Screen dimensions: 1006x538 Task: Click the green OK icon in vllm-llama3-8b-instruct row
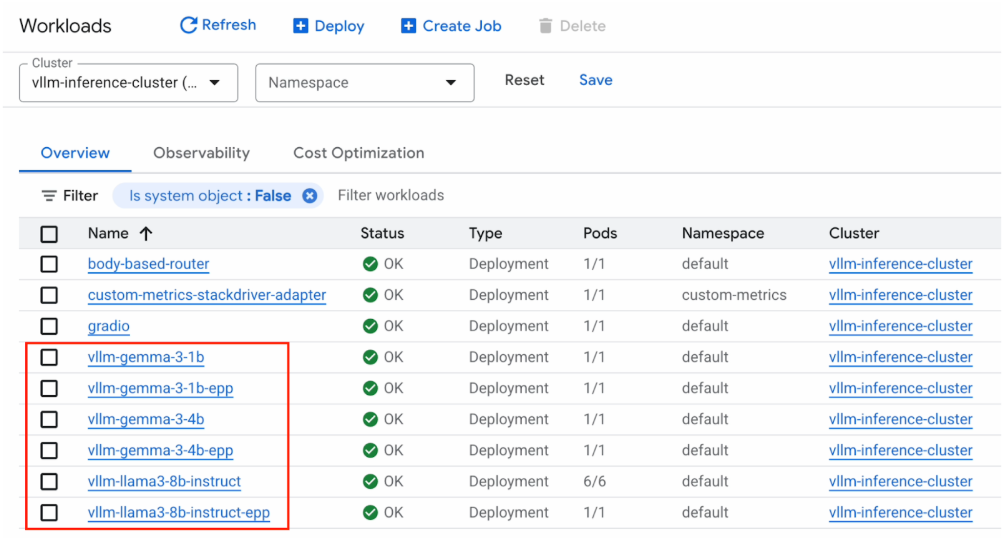pos(370,482)
